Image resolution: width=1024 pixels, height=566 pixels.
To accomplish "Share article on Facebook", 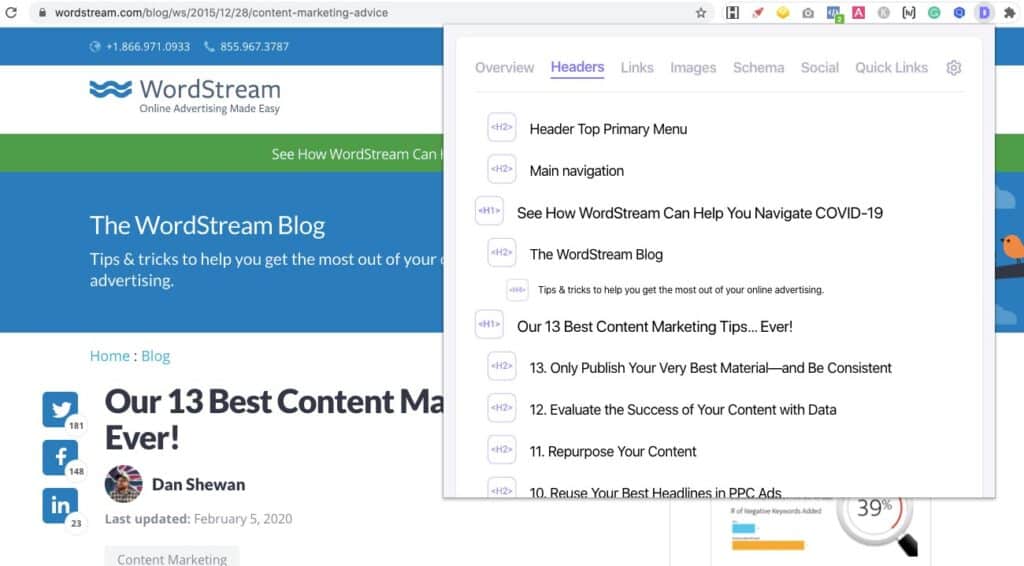I will click(x=60, y=457).
